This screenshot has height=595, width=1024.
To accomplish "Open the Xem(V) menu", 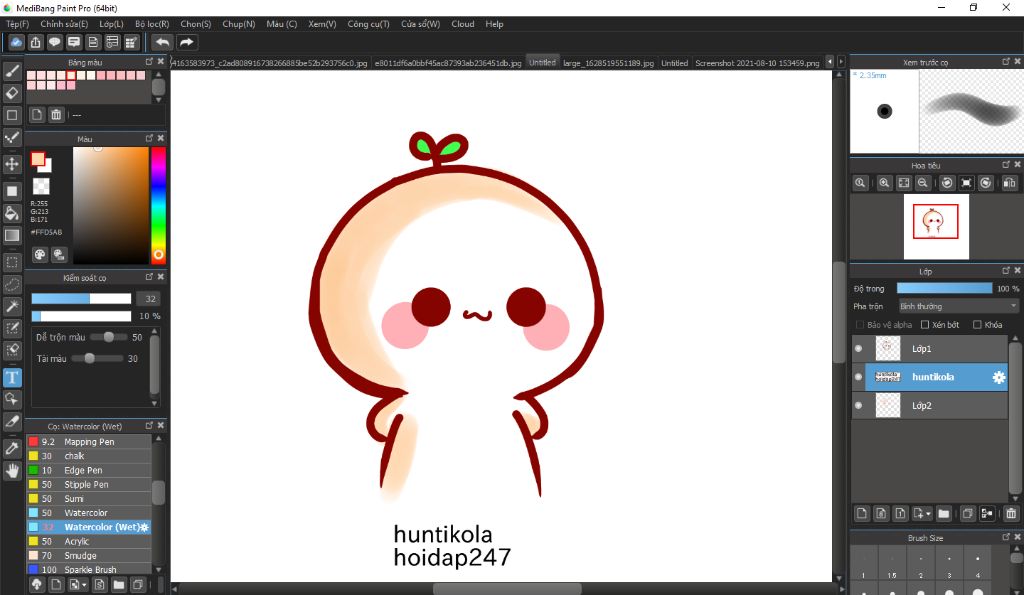I will point(322,24).
